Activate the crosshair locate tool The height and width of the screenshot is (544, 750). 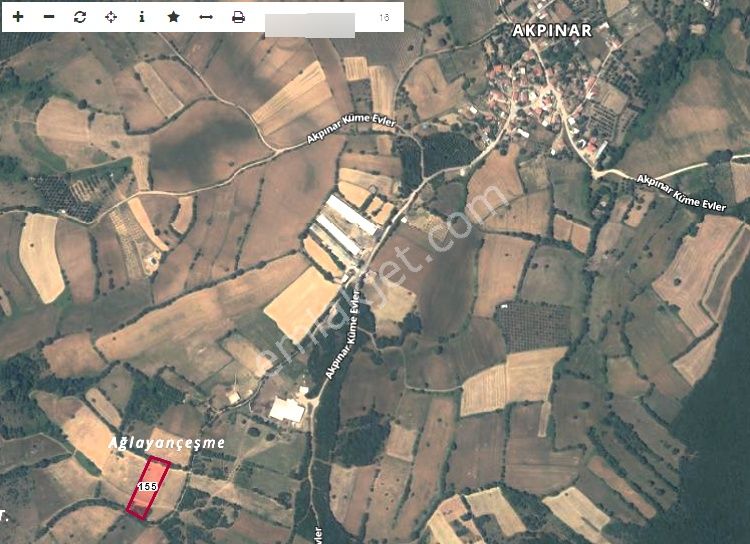pyautogui.click(x=111, y=17)
